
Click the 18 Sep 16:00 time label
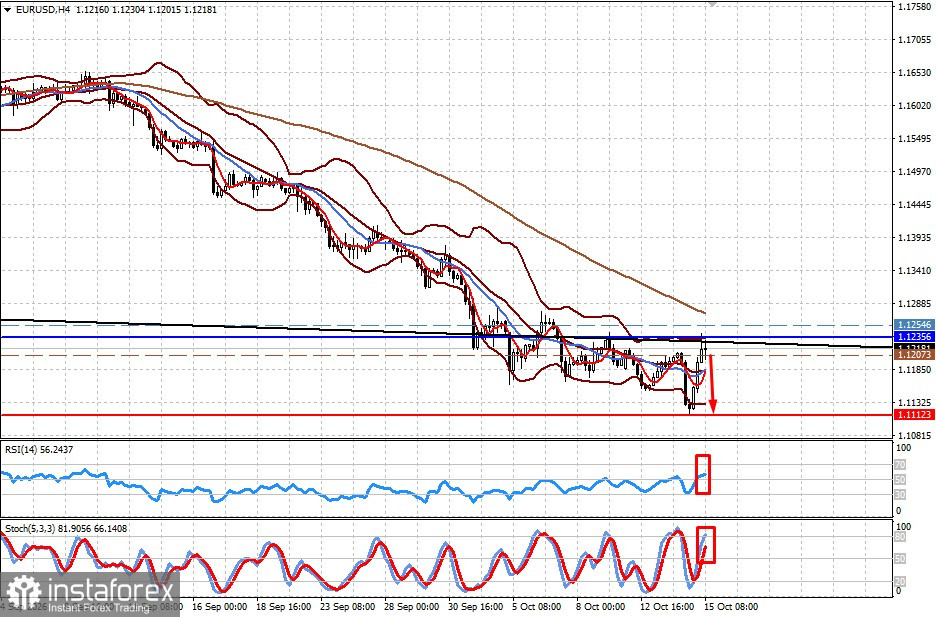pyautogui.click(x=284, y=607)
